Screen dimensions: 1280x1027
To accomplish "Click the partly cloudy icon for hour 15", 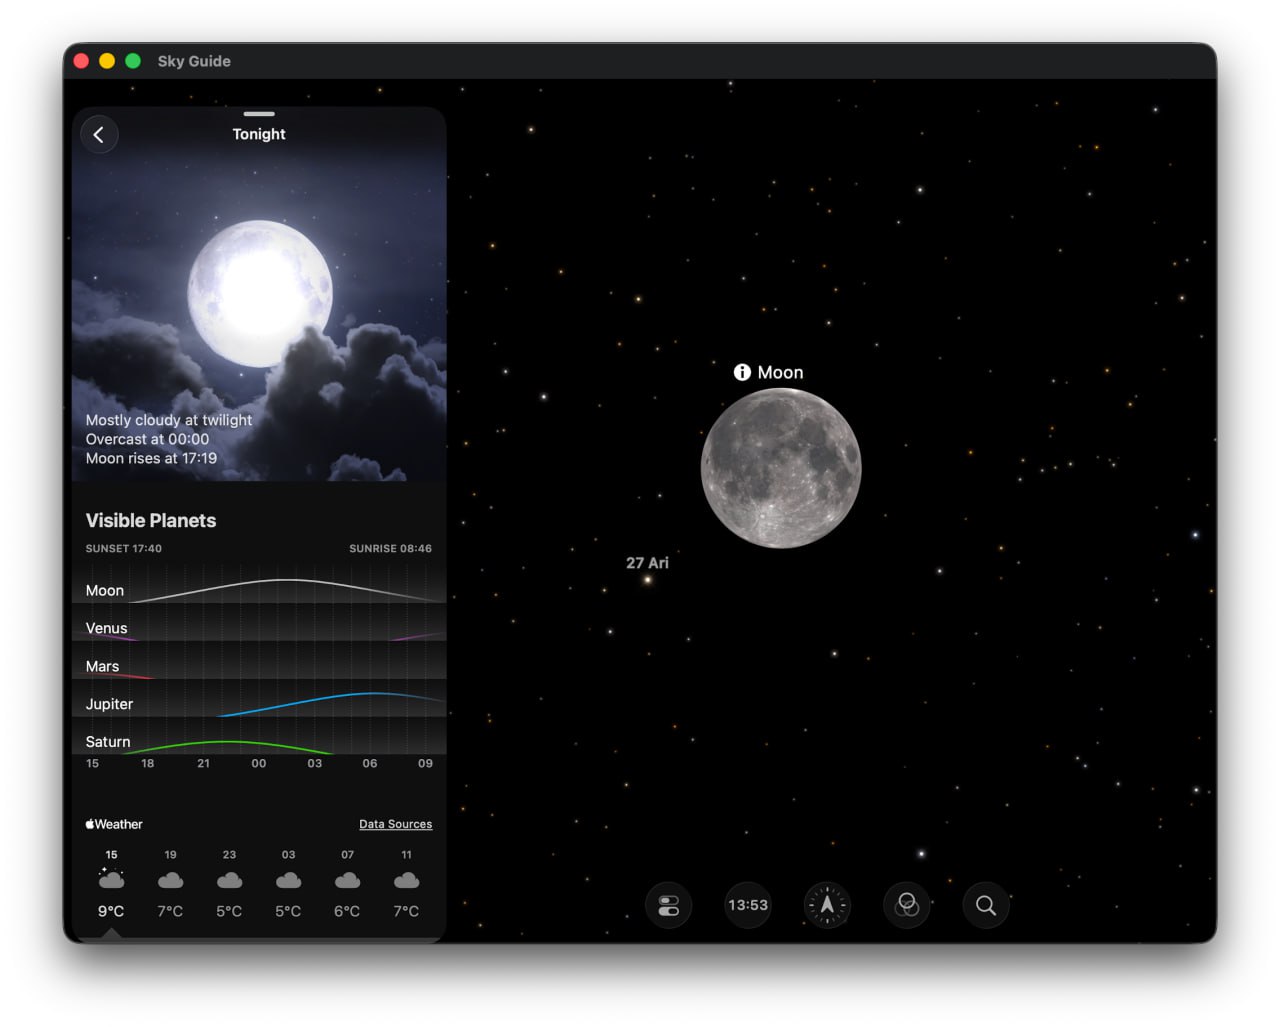I will [111, 880].
